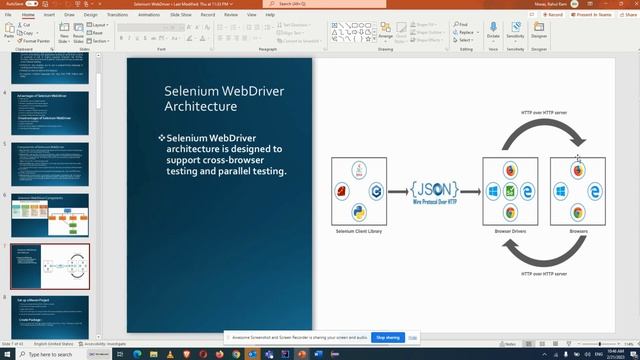The image size is (640, 360).
Task: Select the Set up a Maven Project thumbnail
Action: (50, 317)
